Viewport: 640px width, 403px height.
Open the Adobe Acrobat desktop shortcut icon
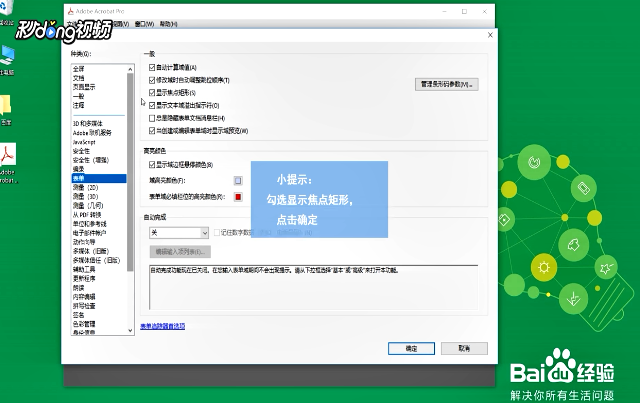[7, 155]
